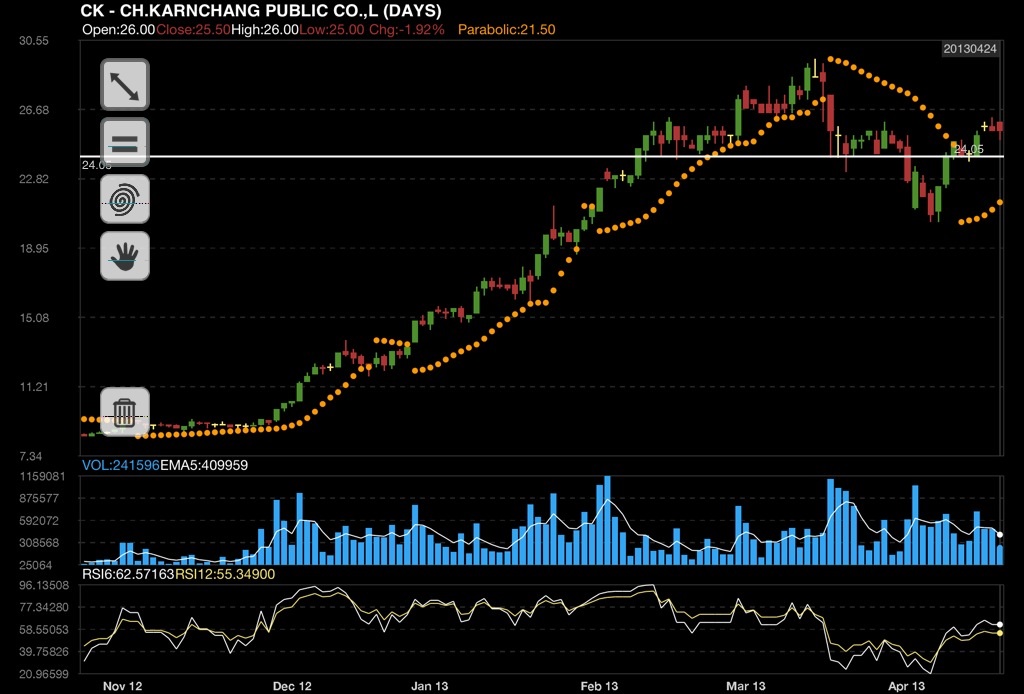Select the horizontal parallel lines tool
This screenshot has width=1024, height=694.
125,142
